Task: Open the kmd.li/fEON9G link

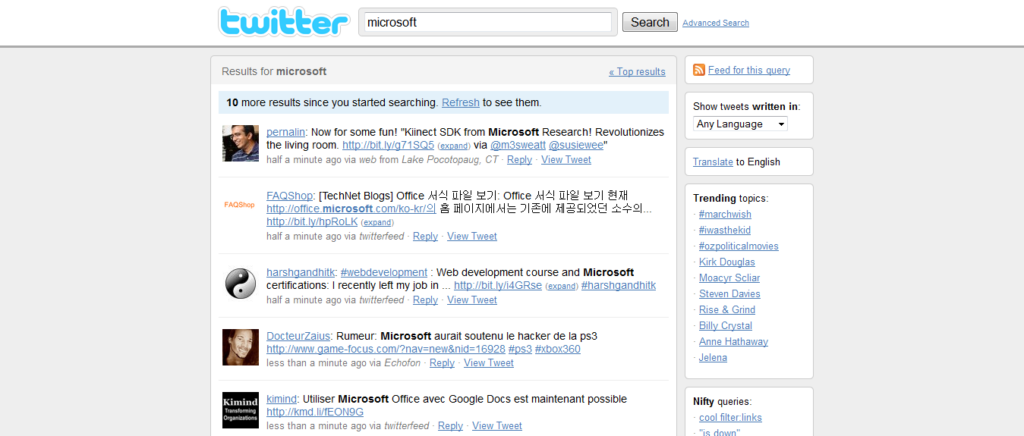Action: [315, 412]
